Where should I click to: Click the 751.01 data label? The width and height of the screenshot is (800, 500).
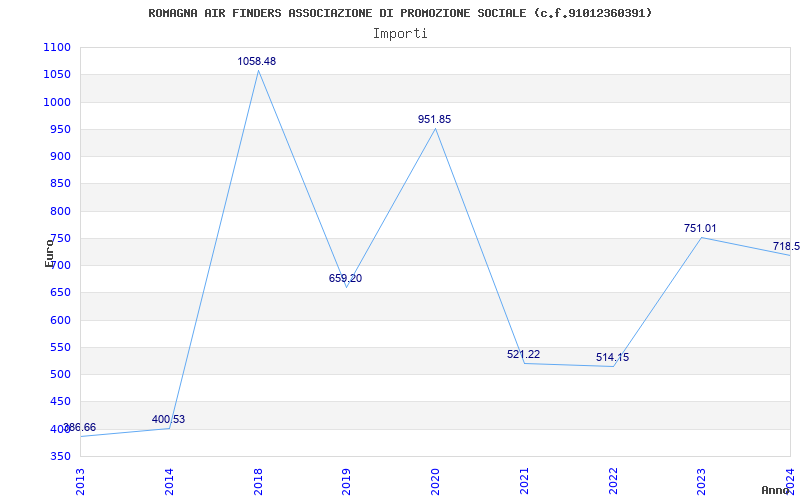click(x=701, y=229)
